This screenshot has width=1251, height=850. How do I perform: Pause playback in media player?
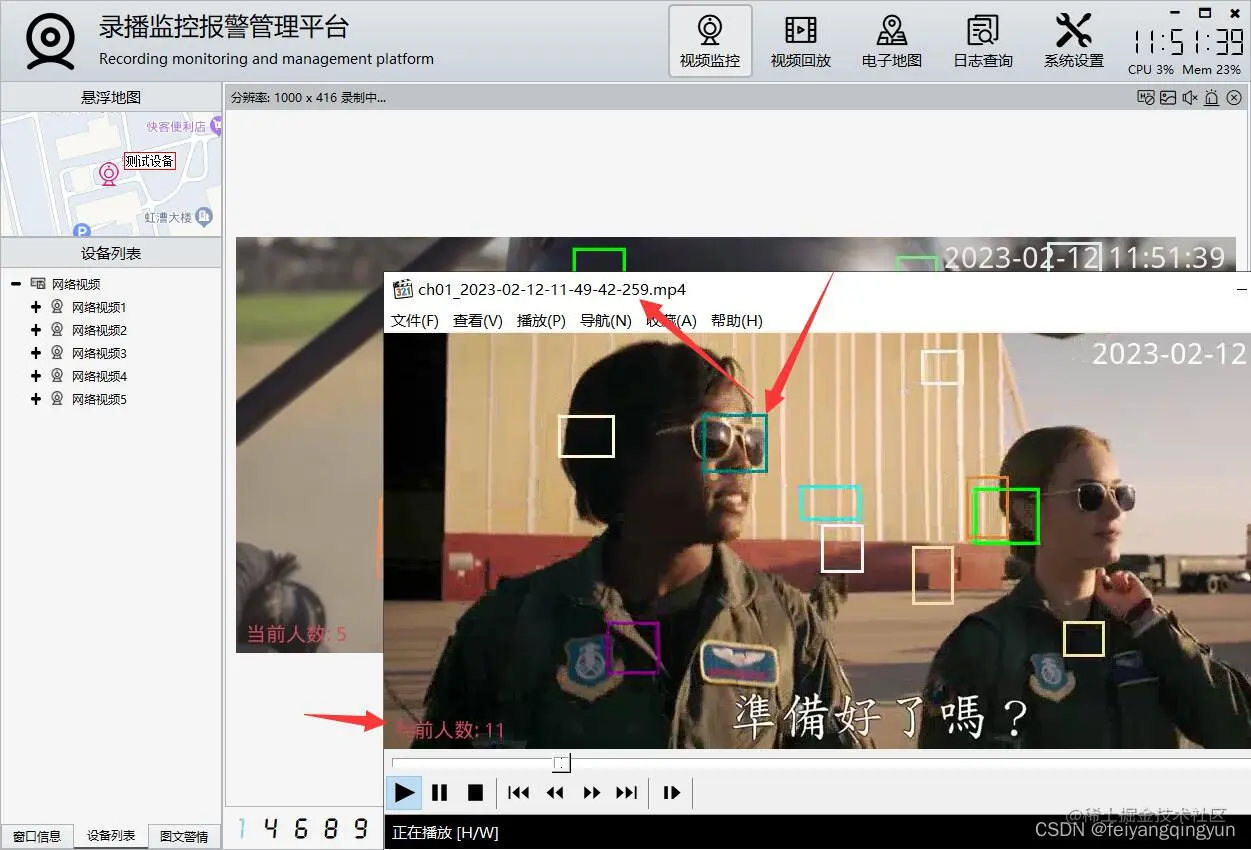(439, 793)
